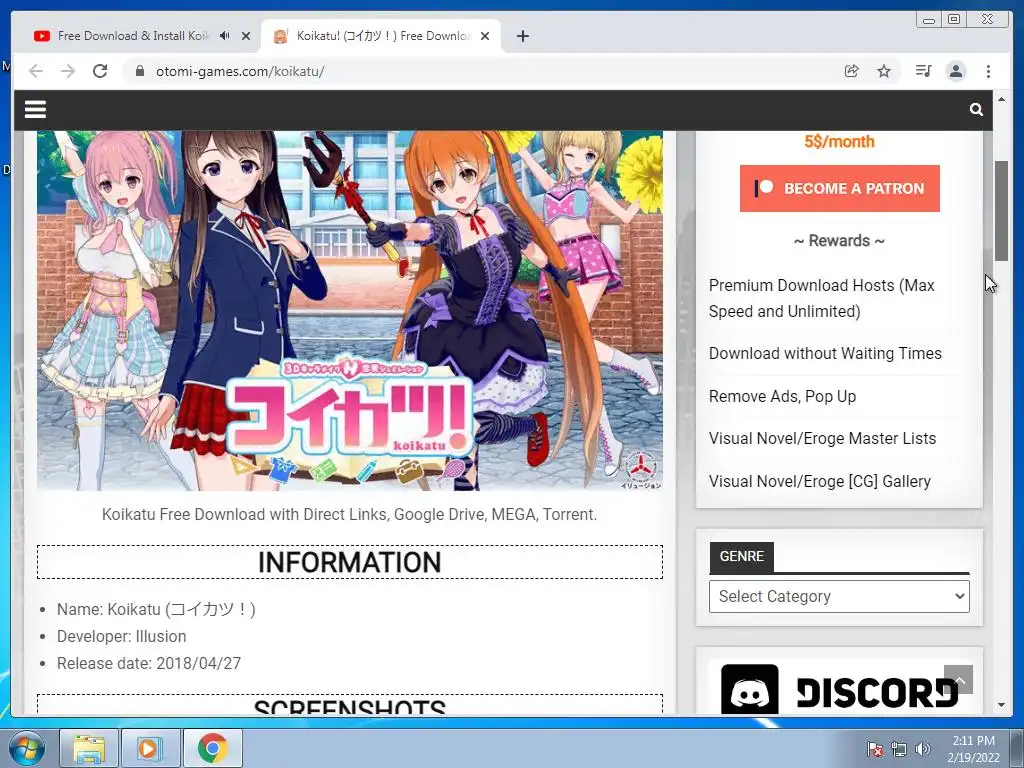The image size is (1024, 768).
Task: Bookmark this page with star
Action: [x=884, y=71]
